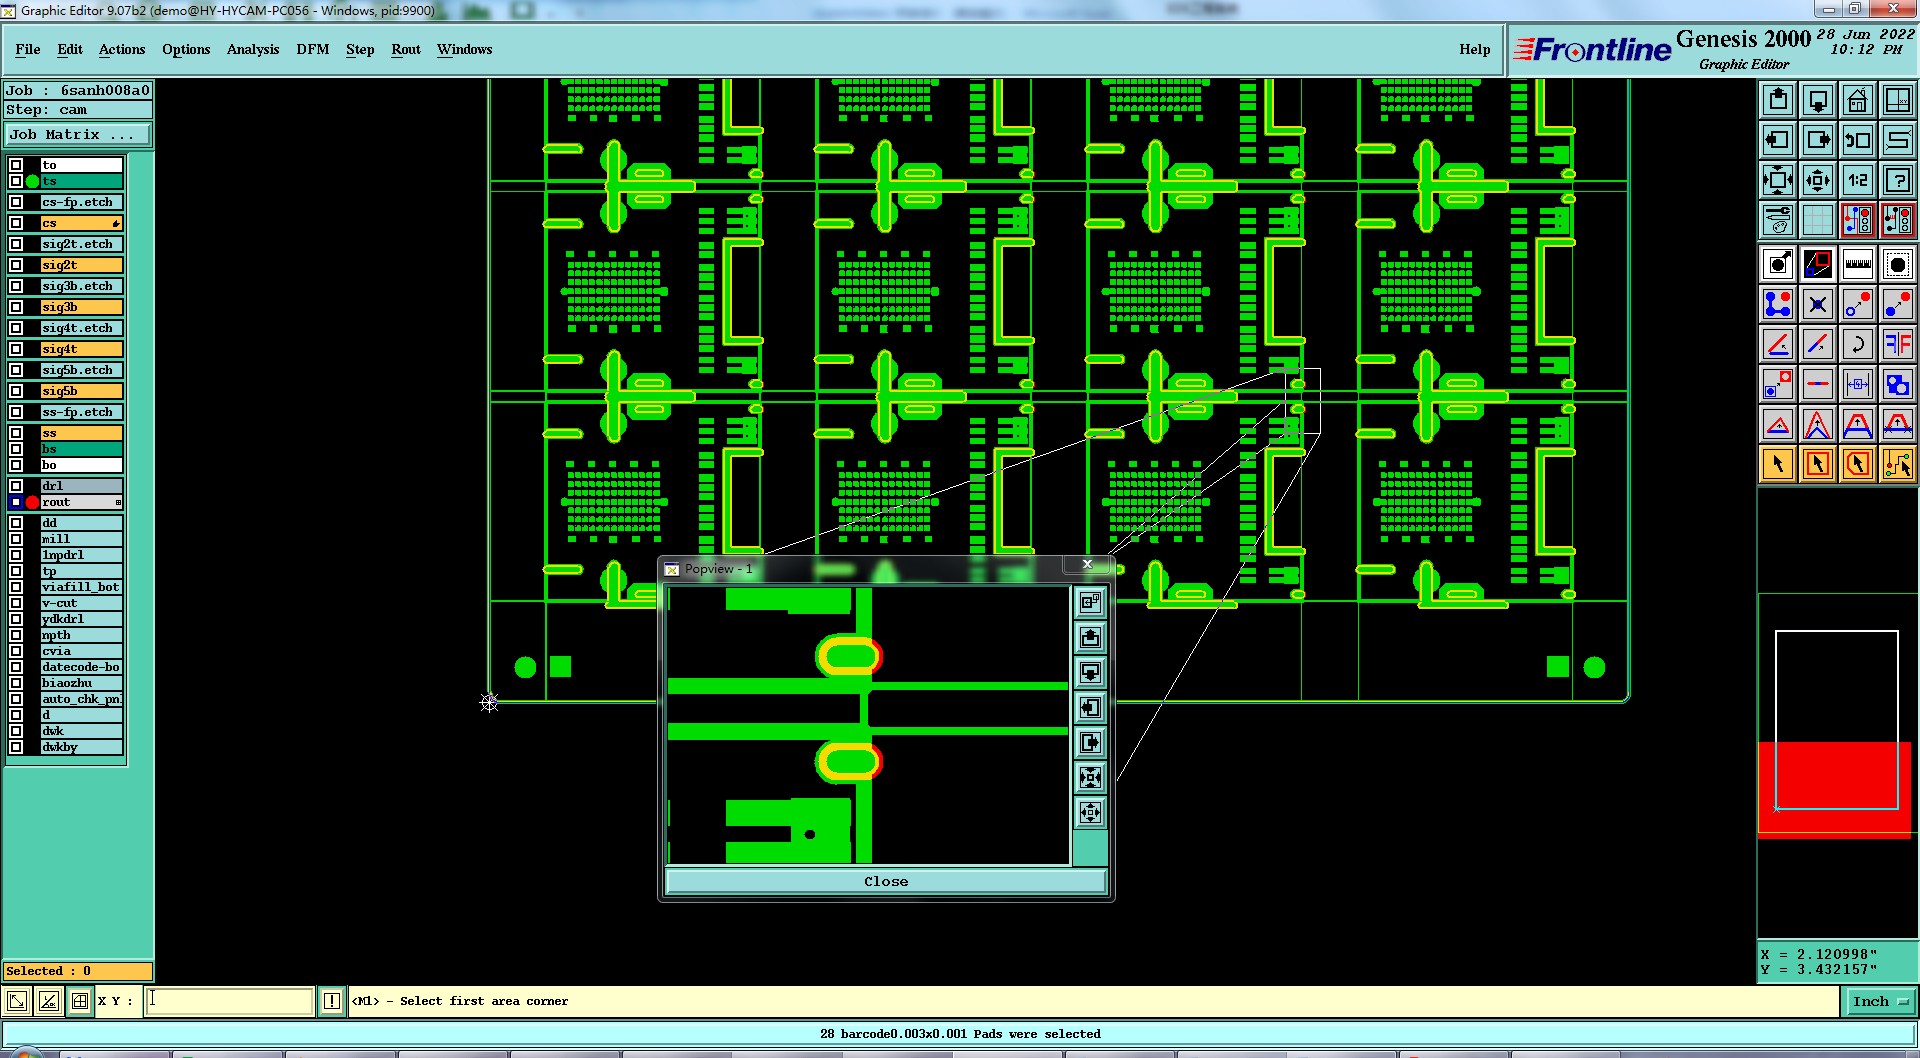Click the Windows menu
Image resolution: width=1920 pixels, height=1058 pixels.
(464, 49)
